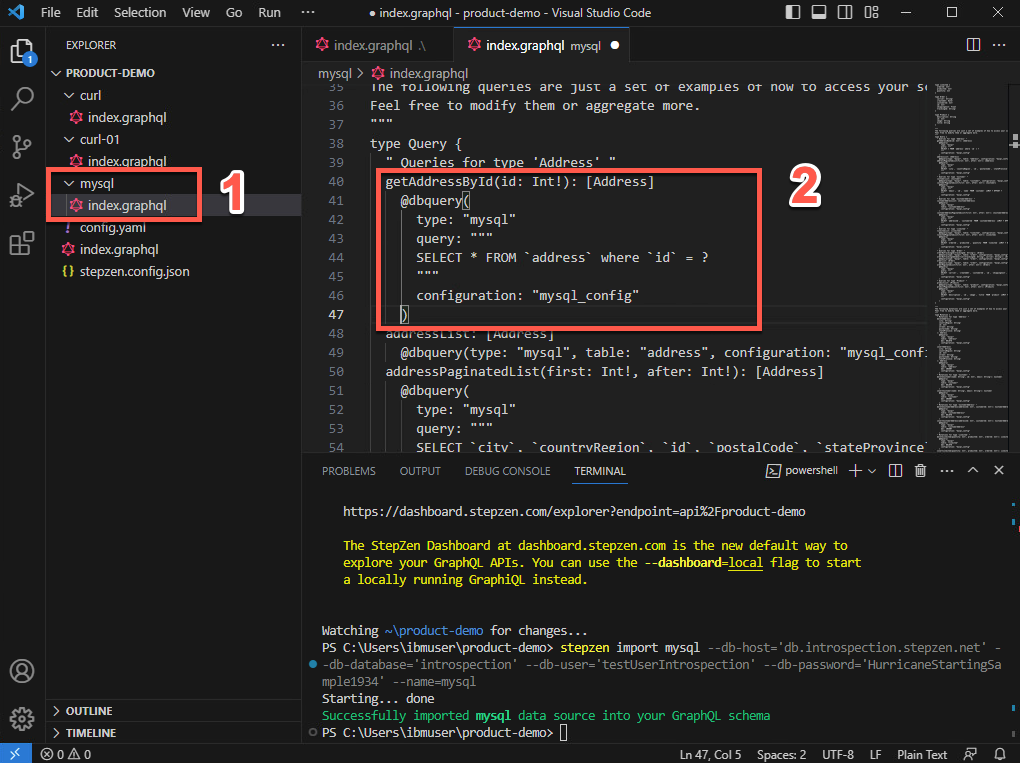The height and width of the screenshot is (763, 1020).
Task: Open the Source Control view
Action: coord(22,147)
